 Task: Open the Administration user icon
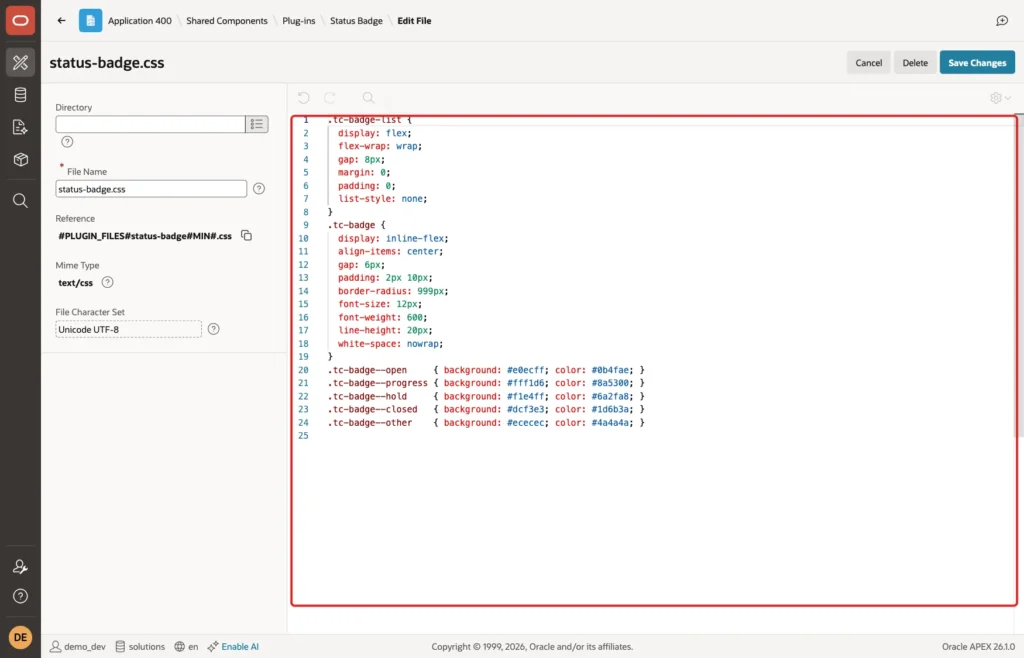tap(20, 567)
